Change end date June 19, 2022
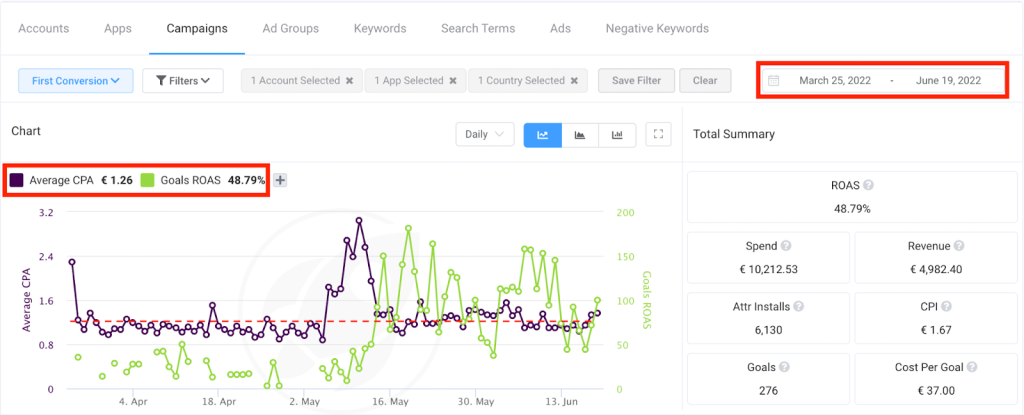Screen dimensions: 1024x415 click(x=948, y=81)
